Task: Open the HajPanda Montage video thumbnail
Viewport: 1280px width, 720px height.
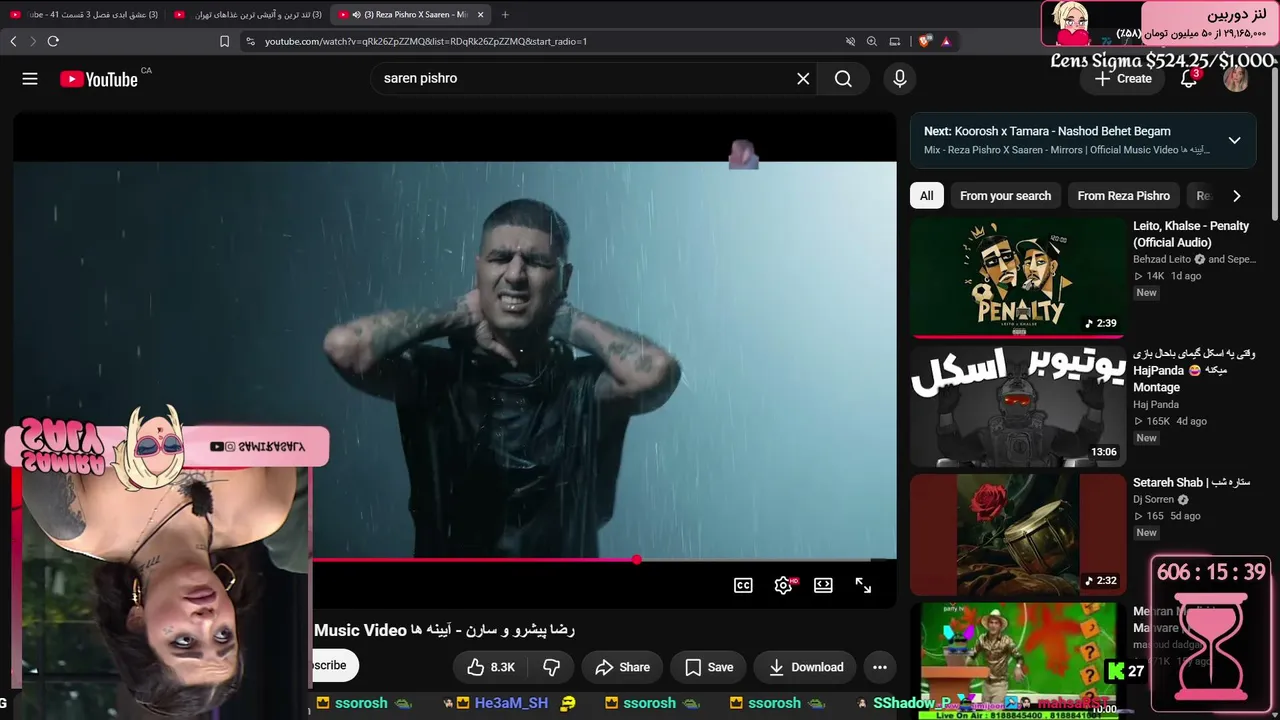Action: click(x=1017, y=406)
